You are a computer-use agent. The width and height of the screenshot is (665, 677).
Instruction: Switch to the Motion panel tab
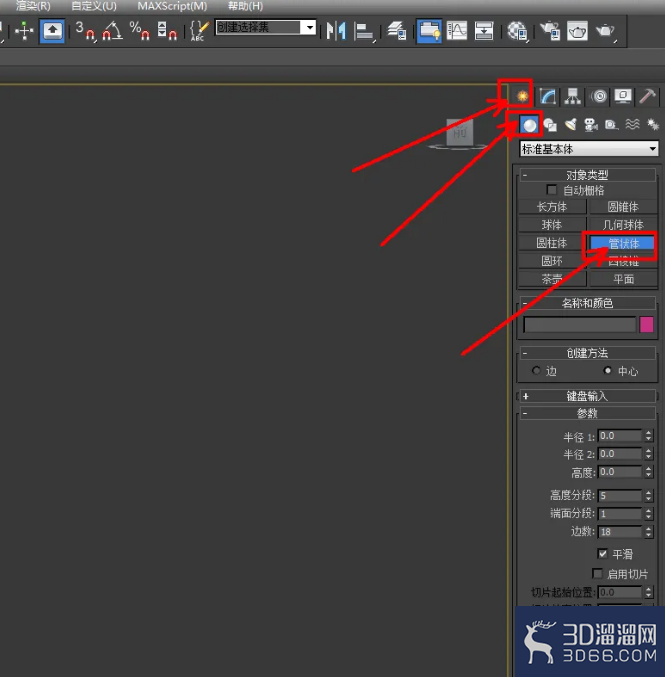(x=598, y=96)
